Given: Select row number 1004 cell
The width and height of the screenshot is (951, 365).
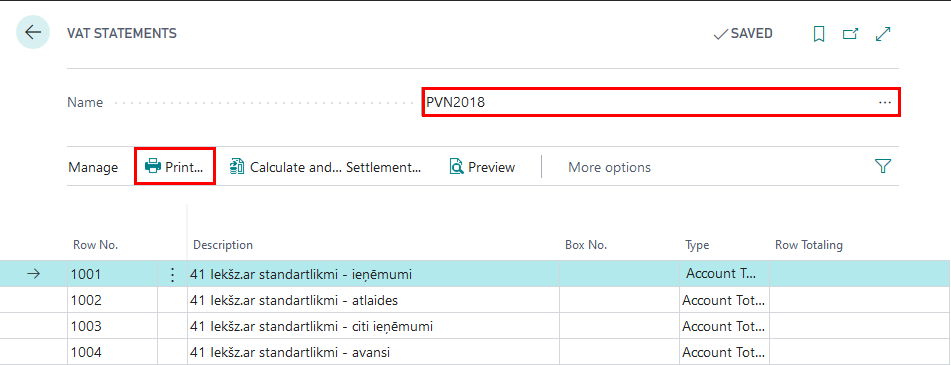Looking at the screenshot, I should click(x=112, y=352).
